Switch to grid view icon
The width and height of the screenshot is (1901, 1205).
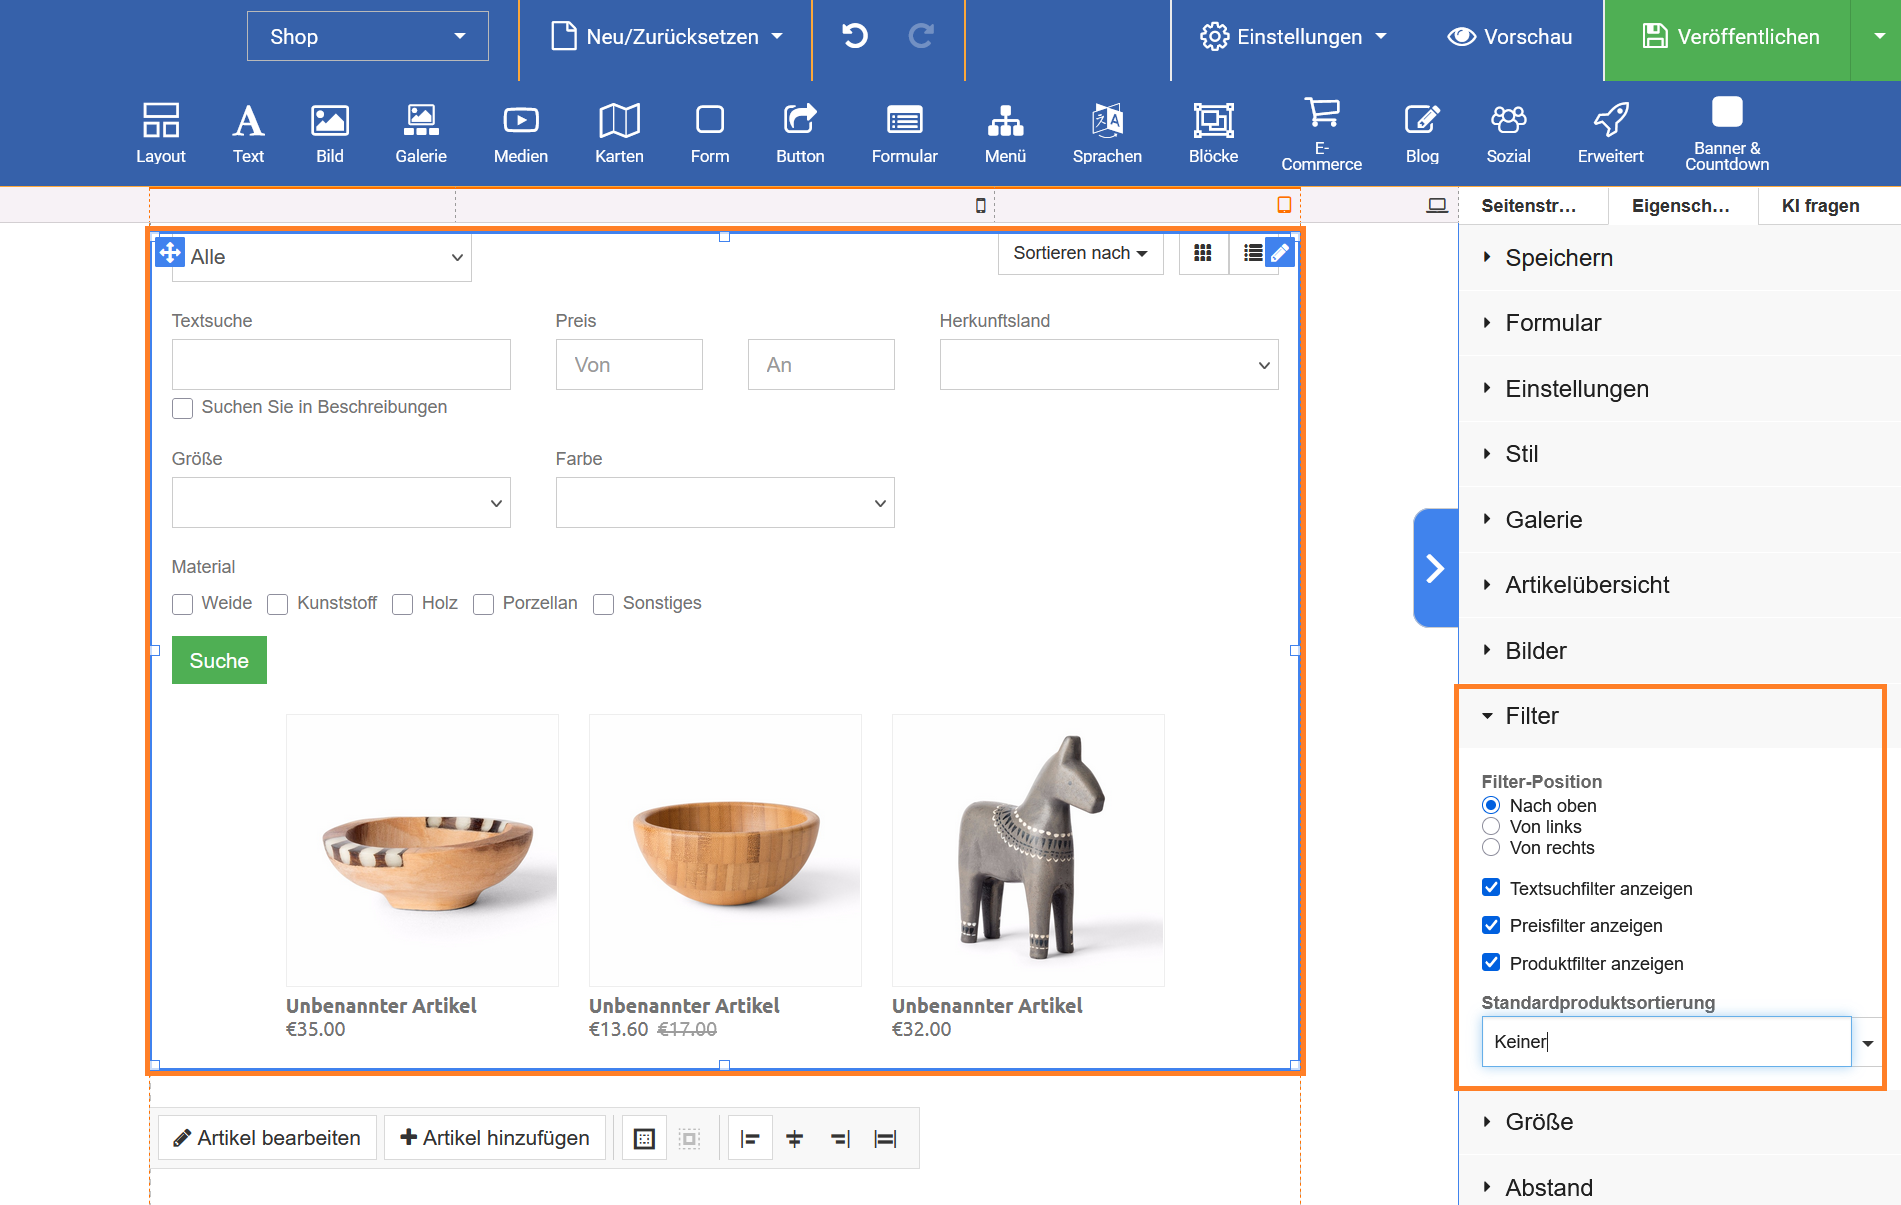1203,254
